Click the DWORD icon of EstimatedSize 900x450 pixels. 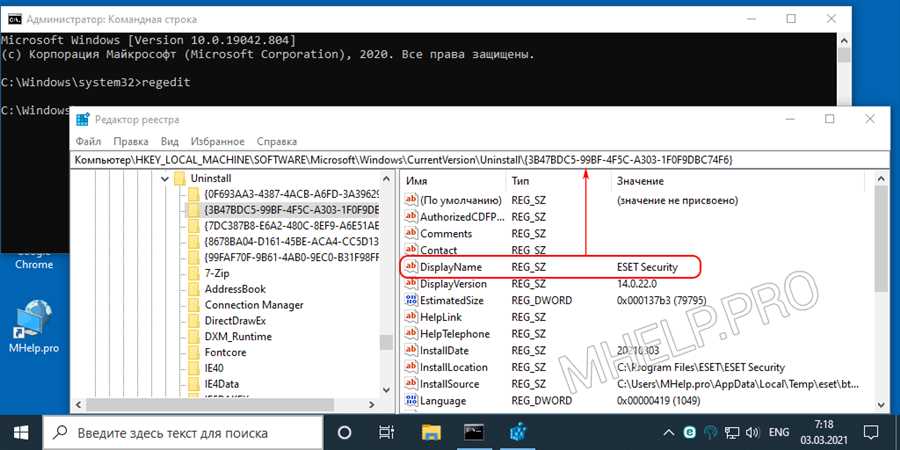pyautogui.click(x=412, y=300)
